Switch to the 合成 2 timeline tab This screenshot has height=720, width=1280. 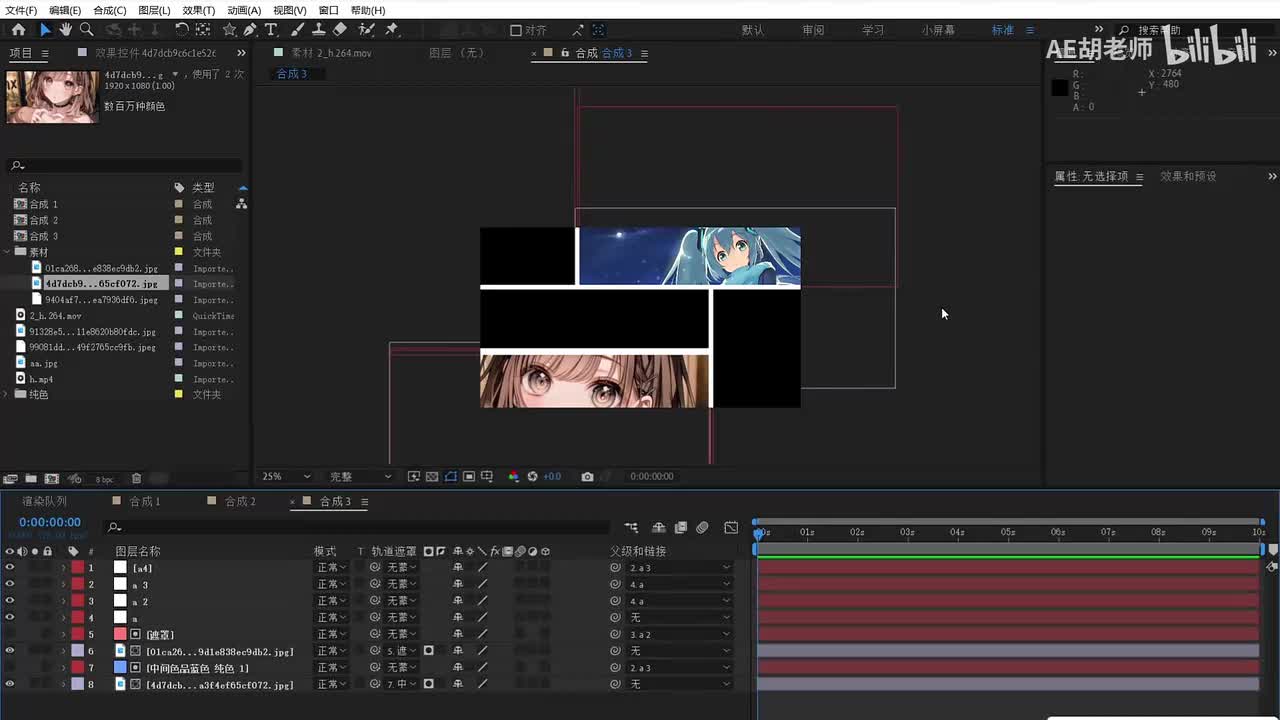pyautogui.click(x=240, y=501)
